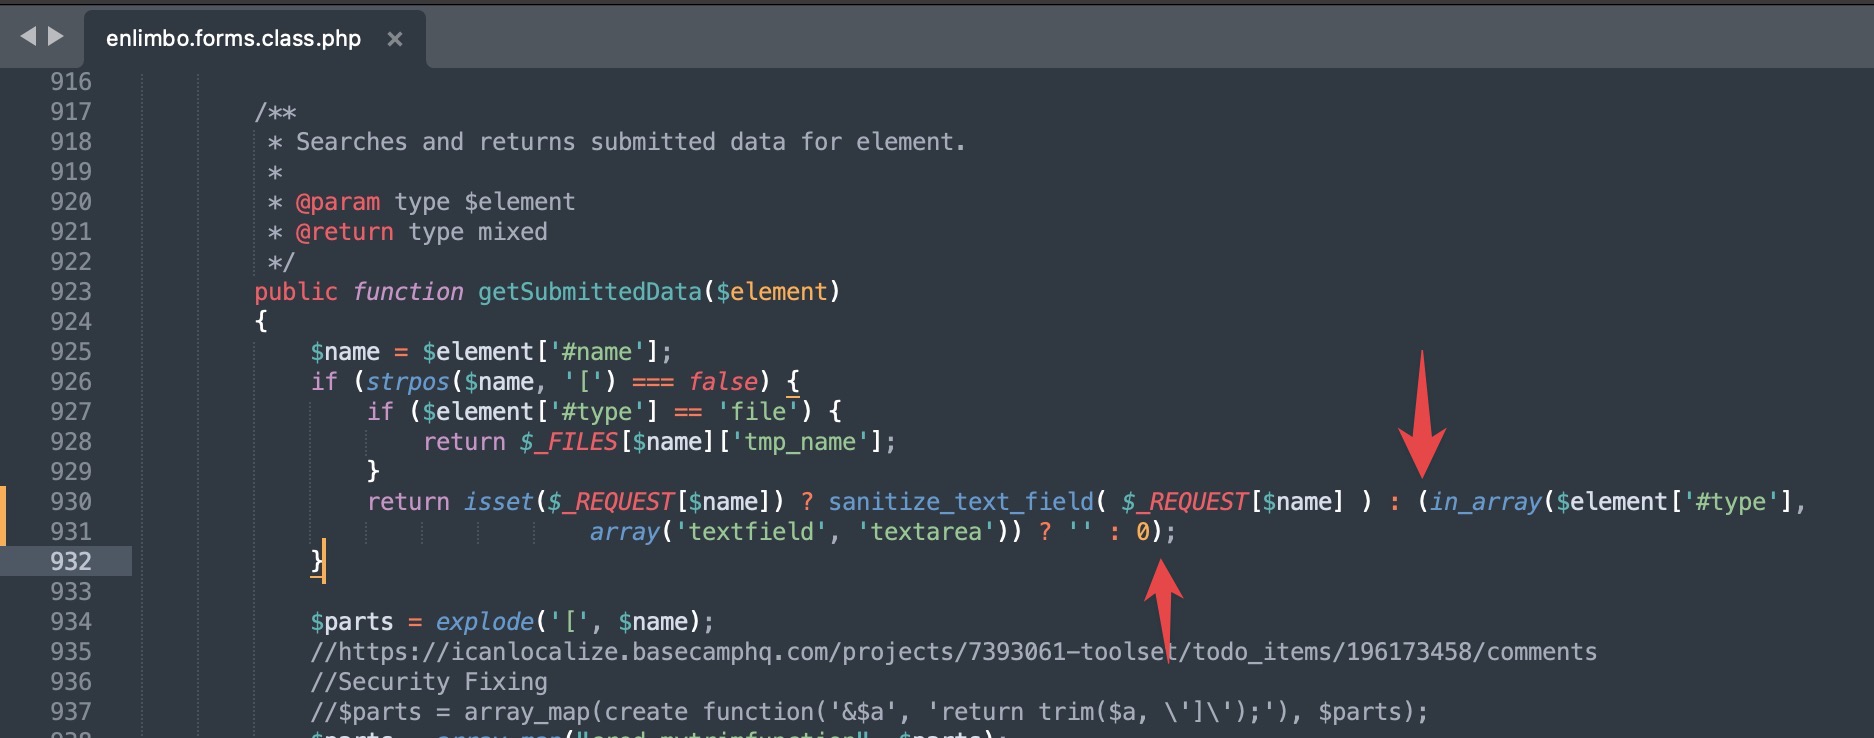The width and height of the screenshot is (1874, 738).
Task: Place cursor on the explode function call
Action: pyautogui.click(x=484, y=622)
